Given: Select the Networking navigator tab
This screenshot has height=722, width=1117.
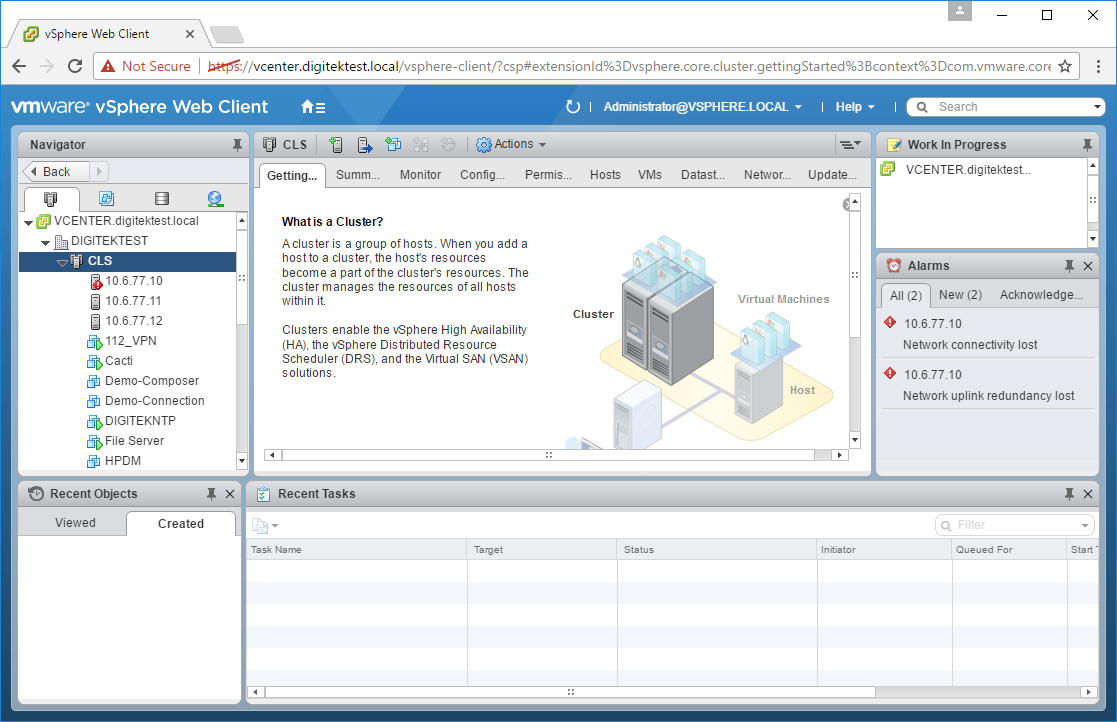Looking at the screenshot, I should coord(215,199).
